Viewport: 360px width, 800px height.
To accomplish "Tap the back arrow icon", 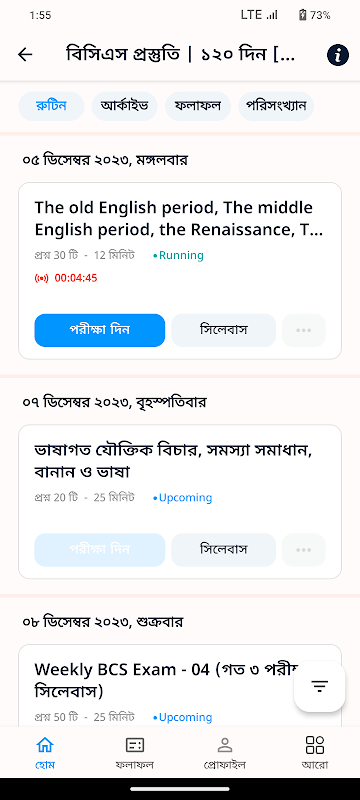I will click(25, 55).
